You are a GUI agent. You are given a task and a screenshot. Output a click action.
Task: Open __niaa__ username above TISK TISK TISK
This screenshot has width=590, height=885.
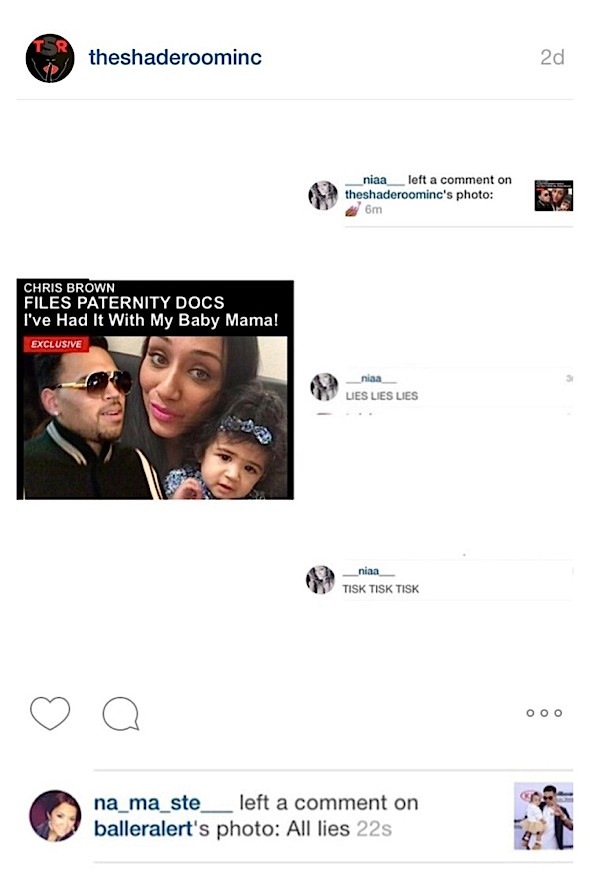point(368,571)
